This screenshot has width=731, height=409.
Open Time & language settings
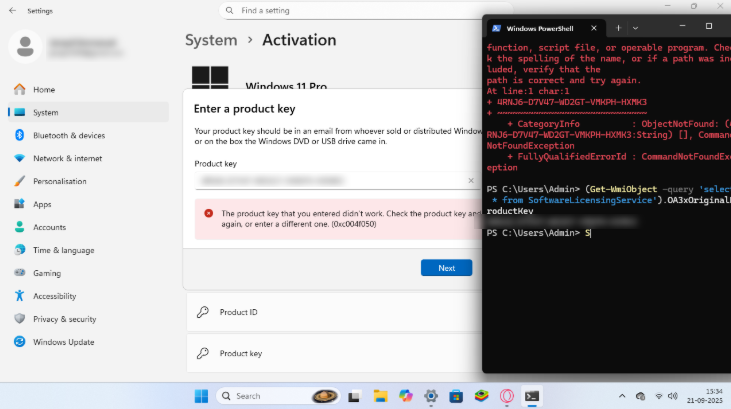tap(89, 250)
